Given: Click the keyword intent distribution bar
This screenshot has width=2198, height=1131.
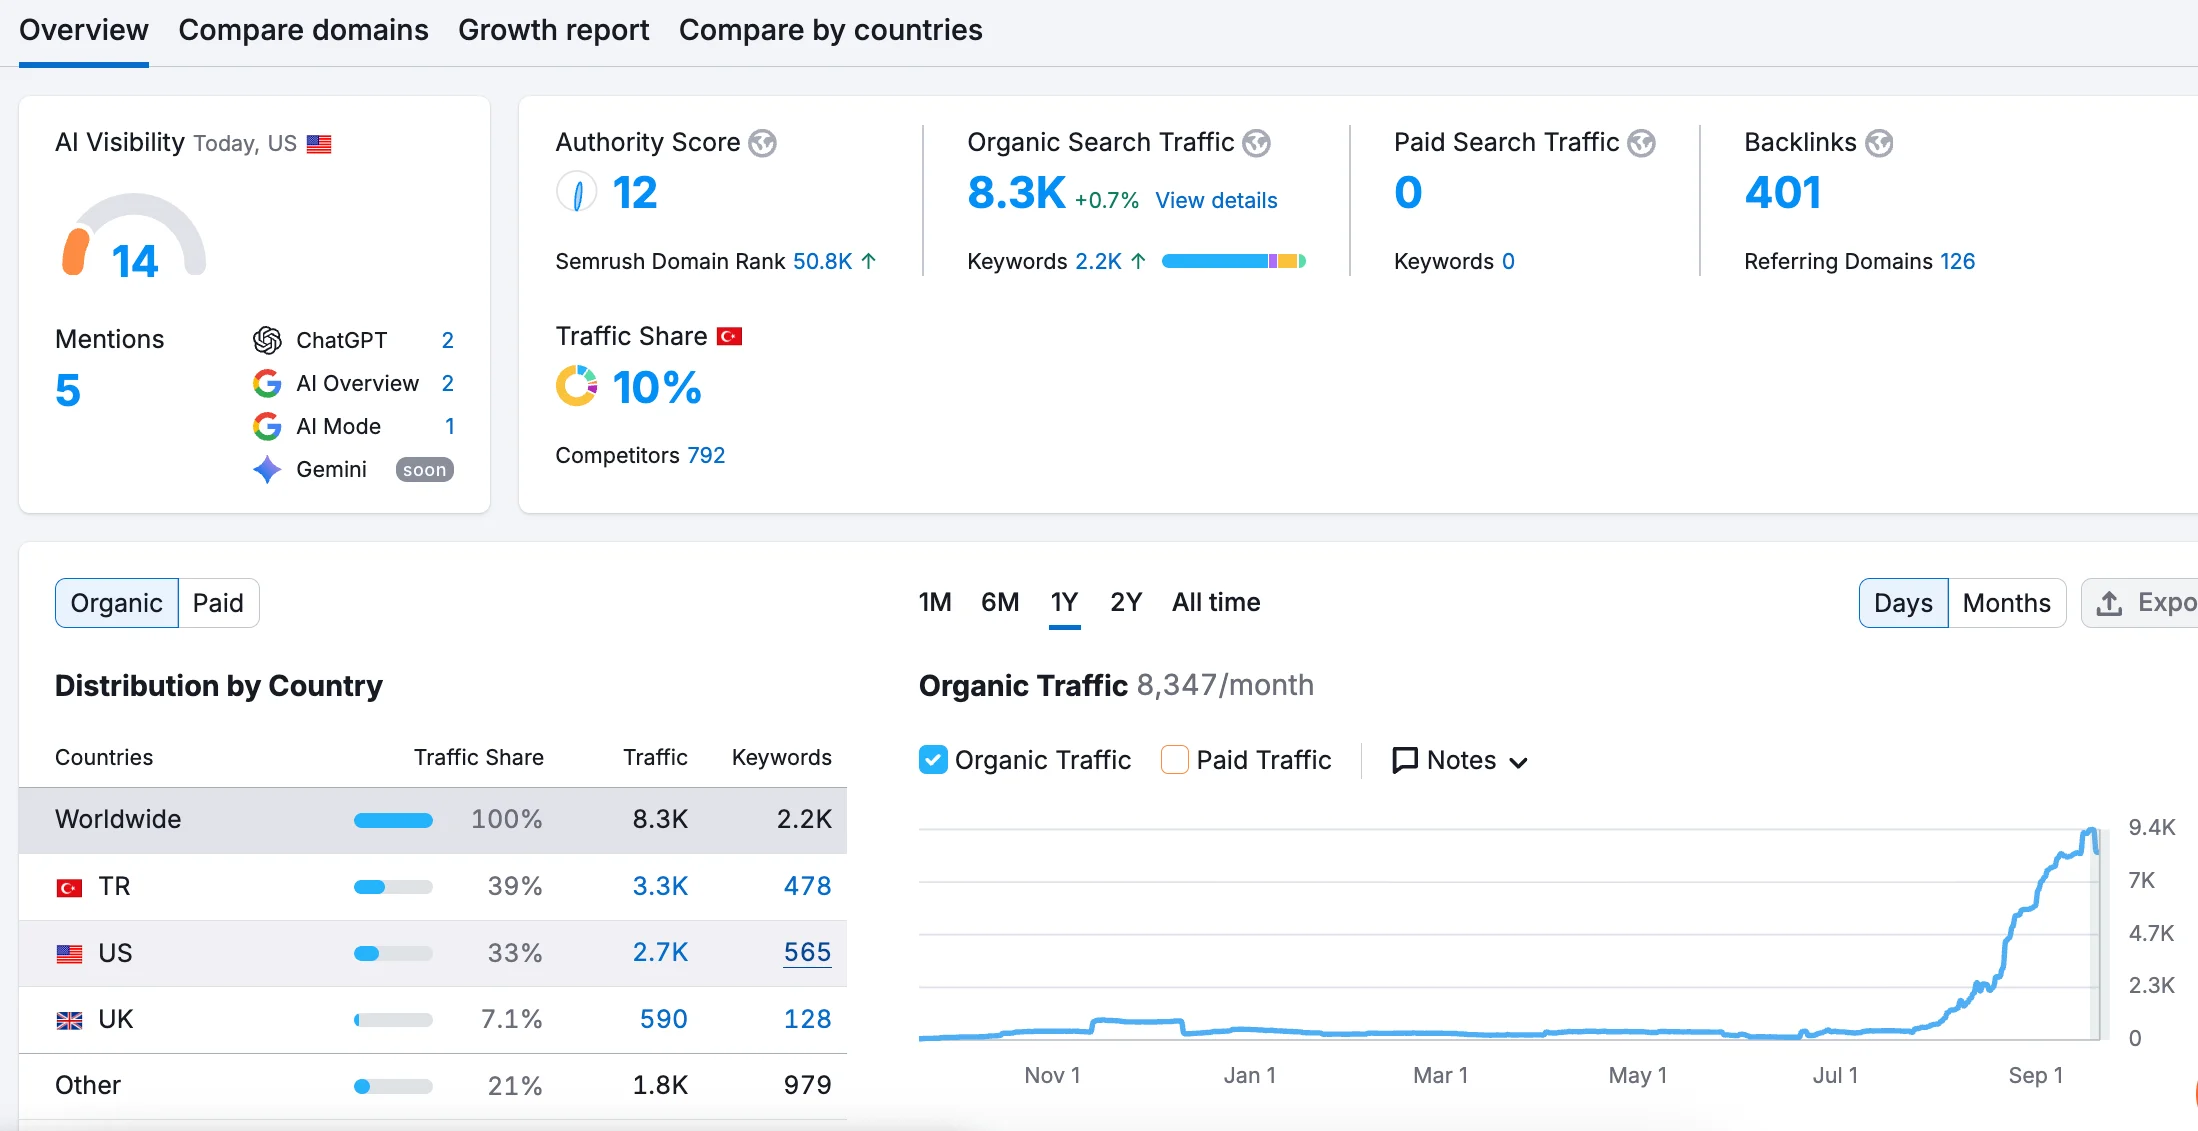Looking at the screenshot, I should pos(1233,261).
